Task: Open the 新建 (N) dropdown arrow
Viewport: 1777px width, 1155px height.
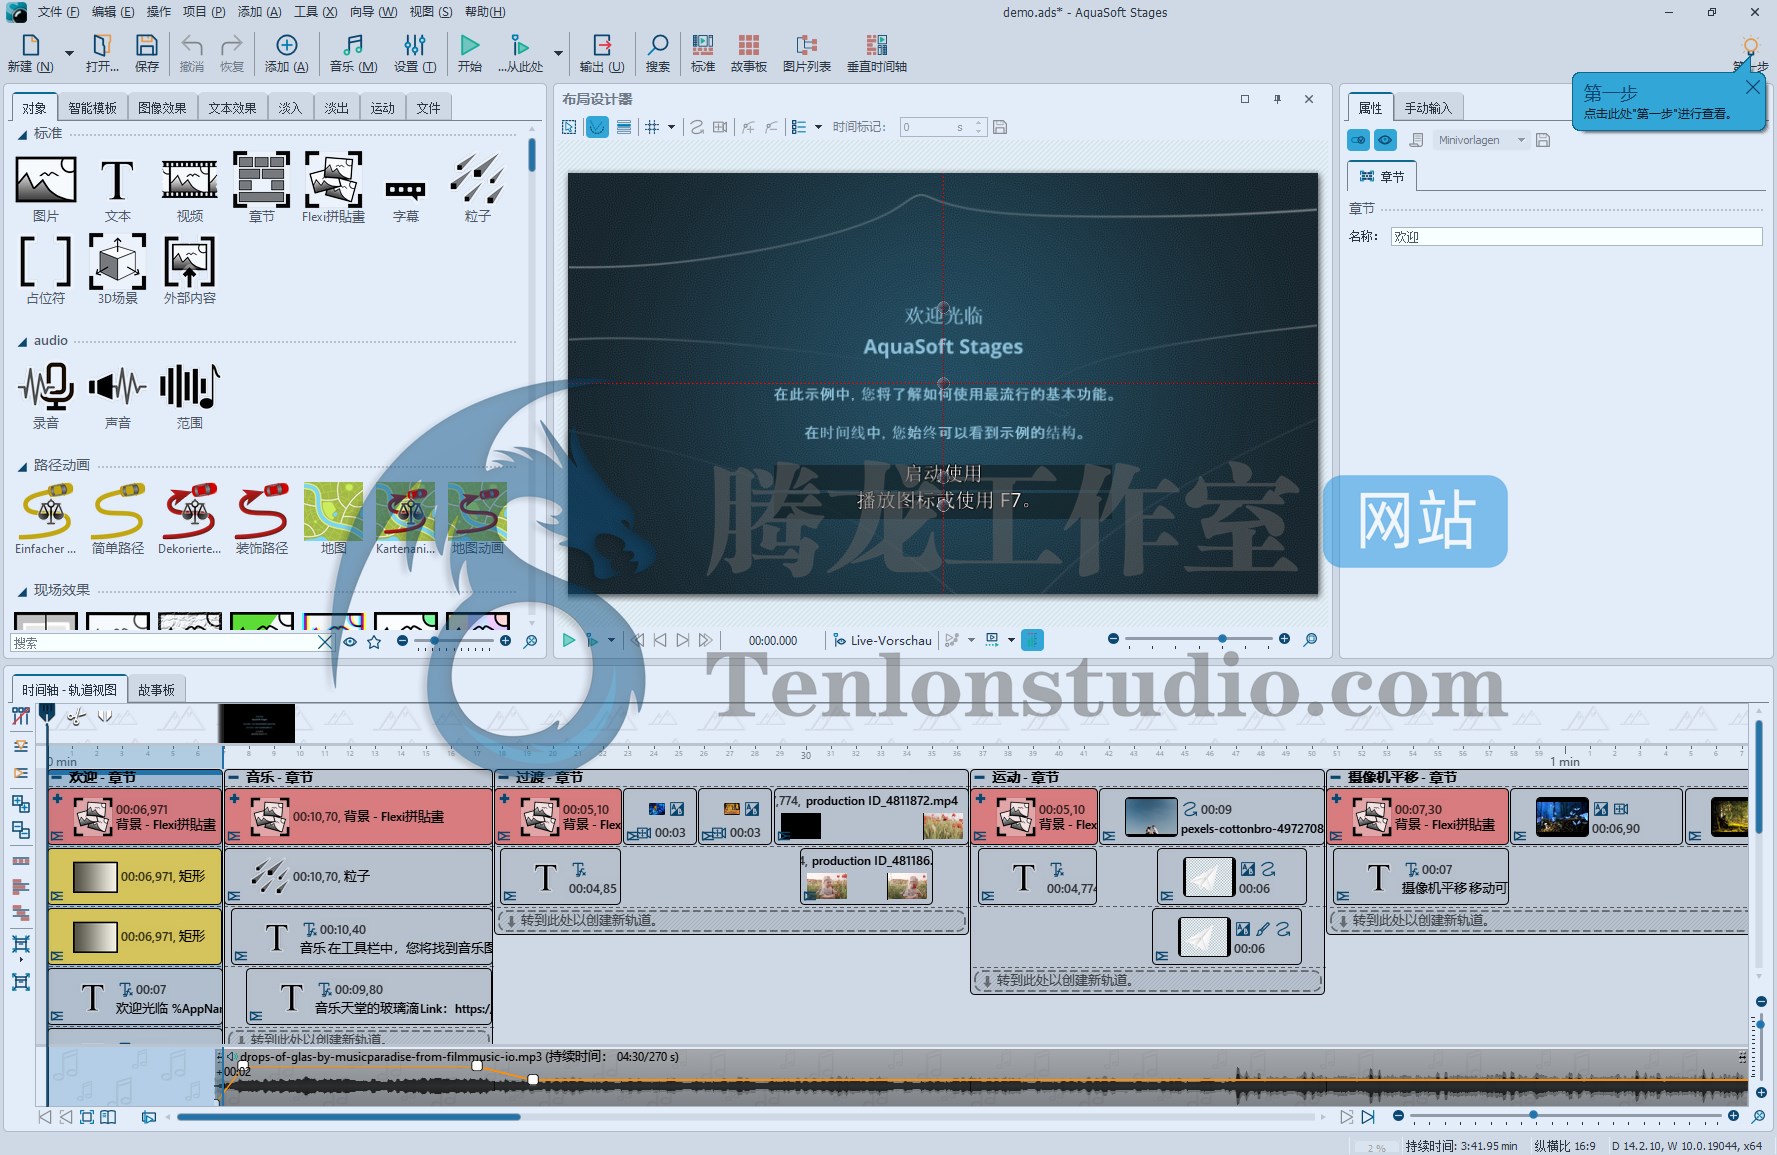Action: point(69,53)
